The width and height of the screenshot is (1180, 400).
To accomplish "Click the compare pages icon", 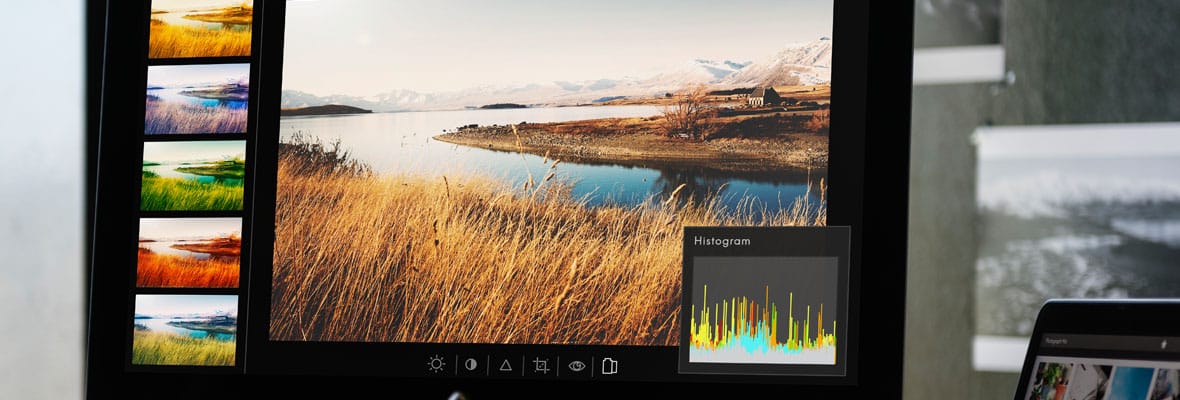I will tap(610, 366).
